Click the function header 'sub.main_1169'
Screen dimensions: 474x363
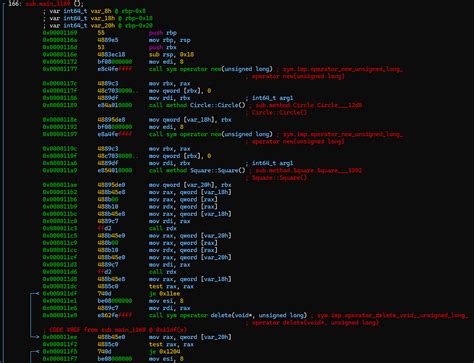[x=48, y=4]
